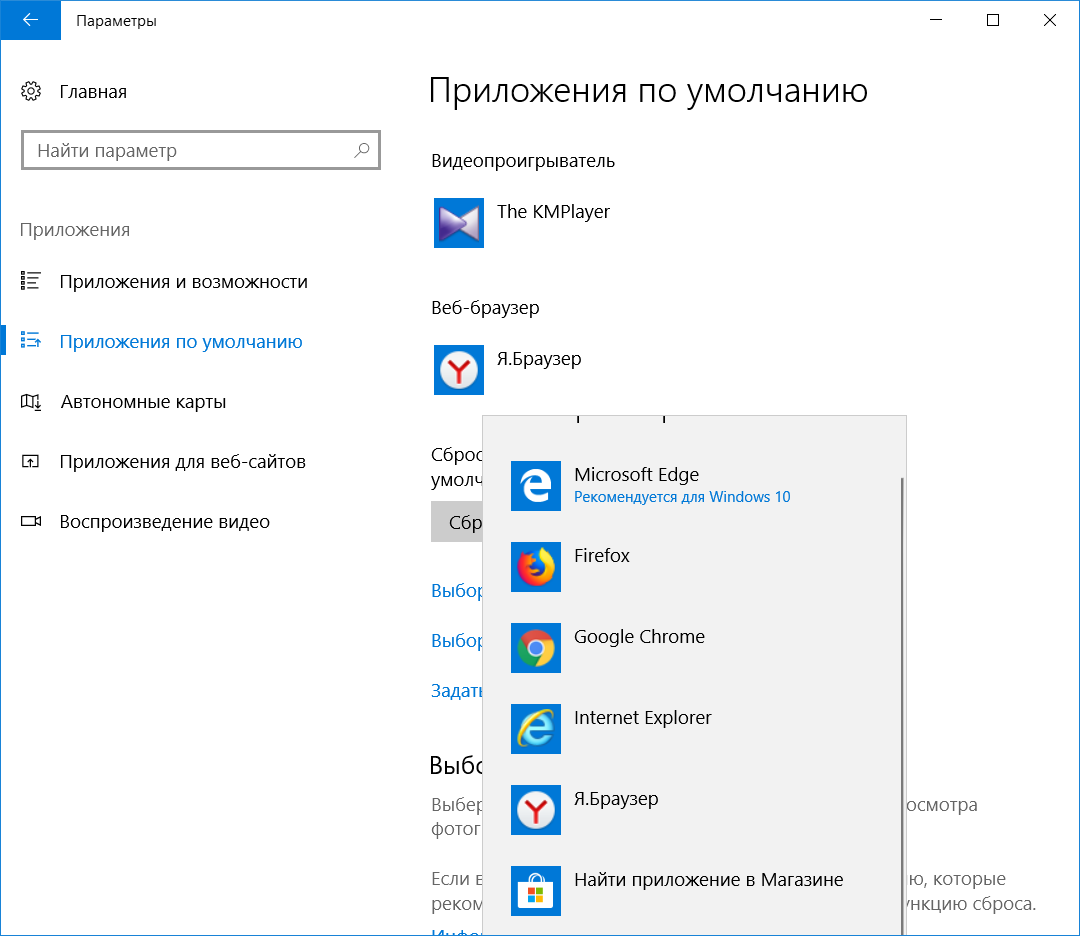Go back using the arrow button

(30, 20)
